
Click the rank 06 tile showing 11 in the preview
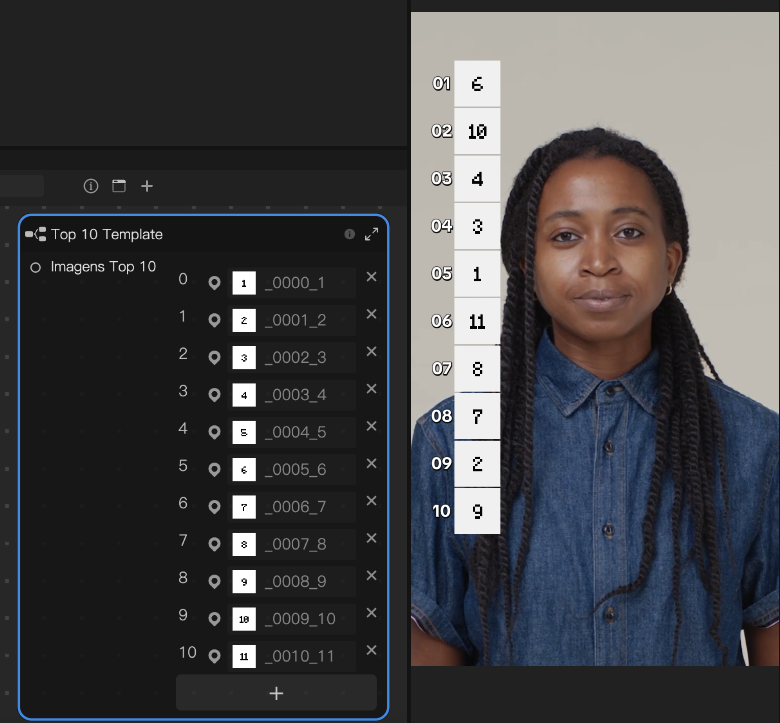(477, 321)
